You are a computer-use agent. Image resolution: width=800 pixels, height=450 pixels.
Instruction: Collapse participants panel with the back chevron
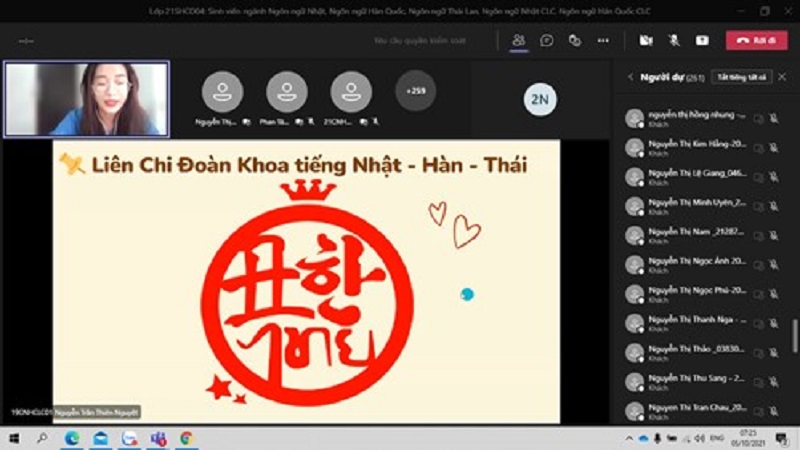click(x=631, y=77)
